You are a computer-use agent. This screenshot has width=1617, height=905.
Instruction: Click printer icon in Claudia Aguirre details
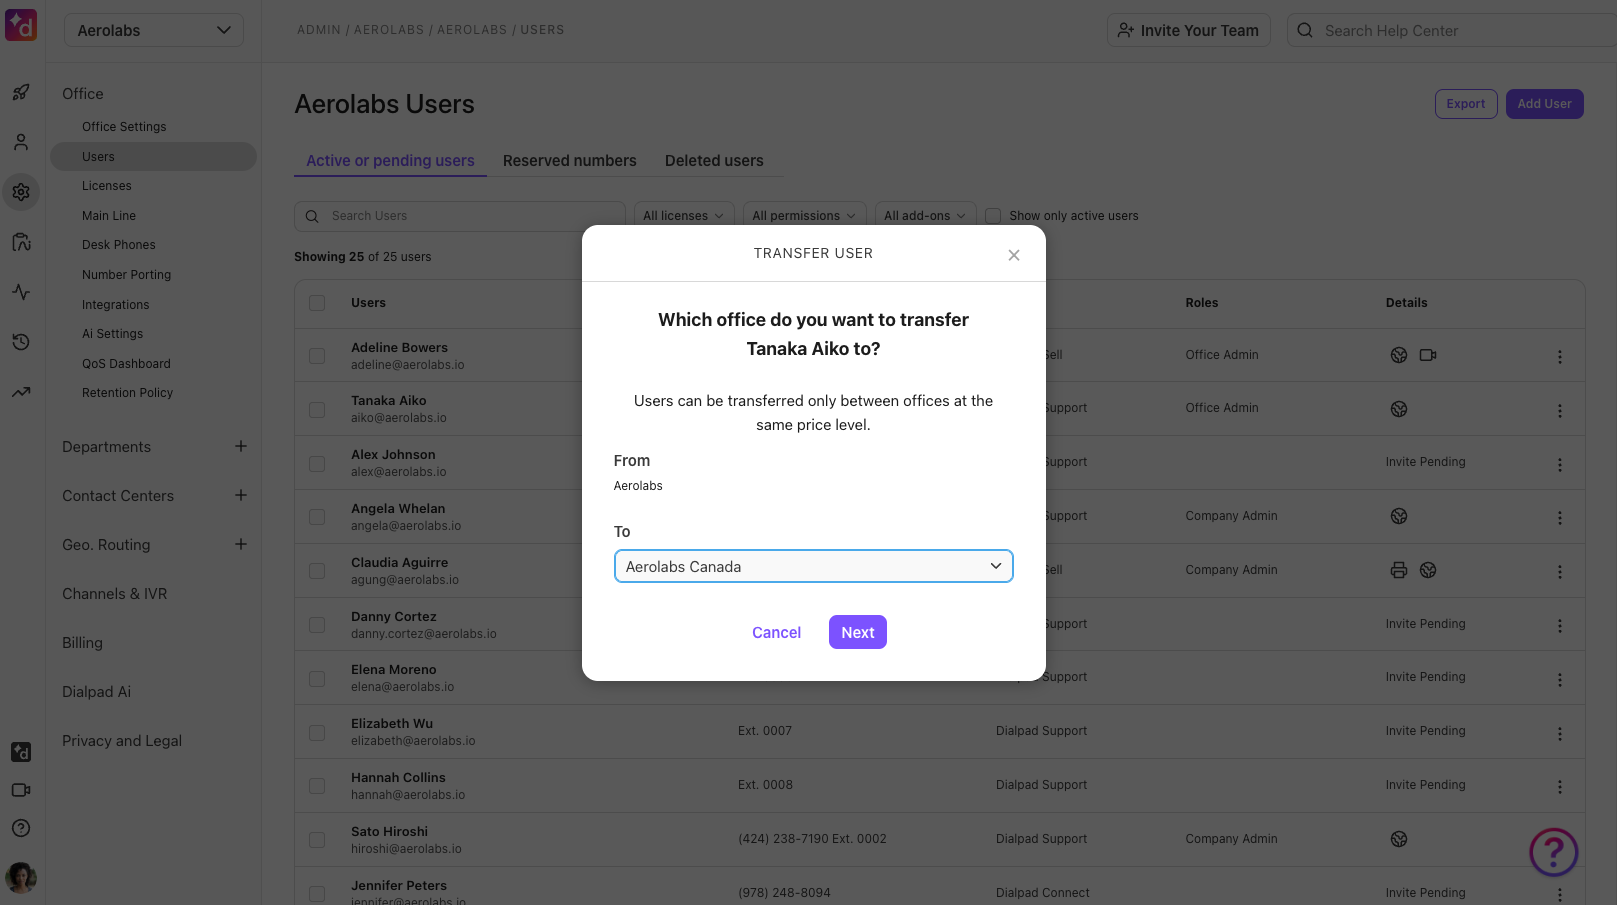coord(1399,570)
